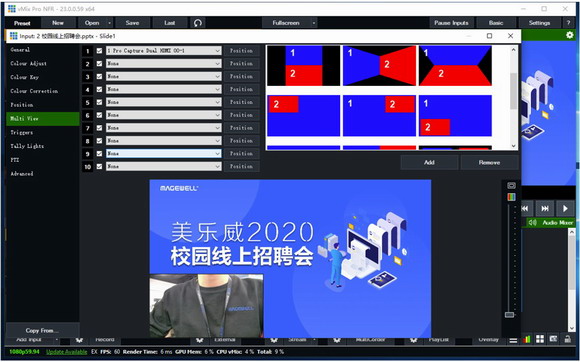Viewport: 580px width, 362px height.
Task: Expand the Fullscreen dropdown arrow
Action: click(x=314, y=23)
